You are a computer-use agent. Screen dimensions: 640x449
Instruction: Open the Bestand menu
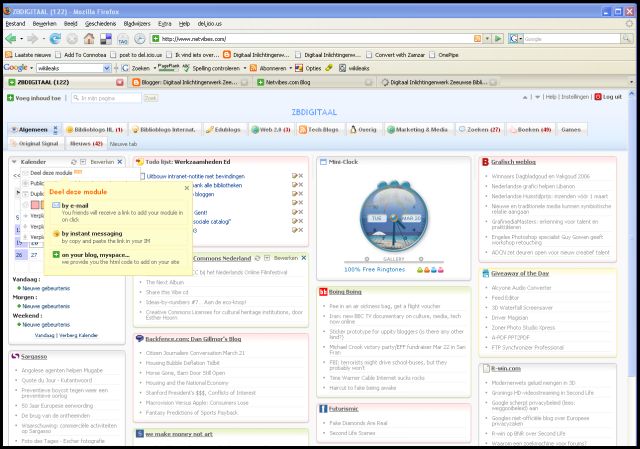pos(16,24)
